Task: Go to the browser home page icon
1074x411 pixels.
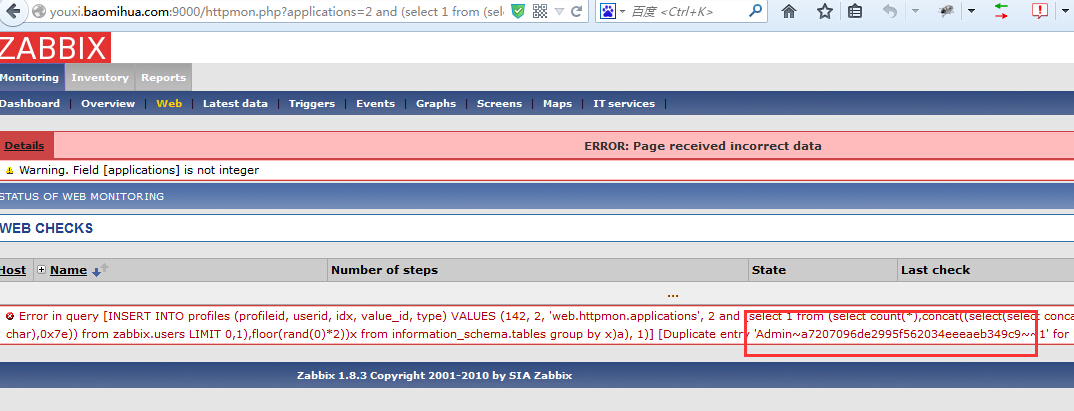Action: [x=789, y=11]
